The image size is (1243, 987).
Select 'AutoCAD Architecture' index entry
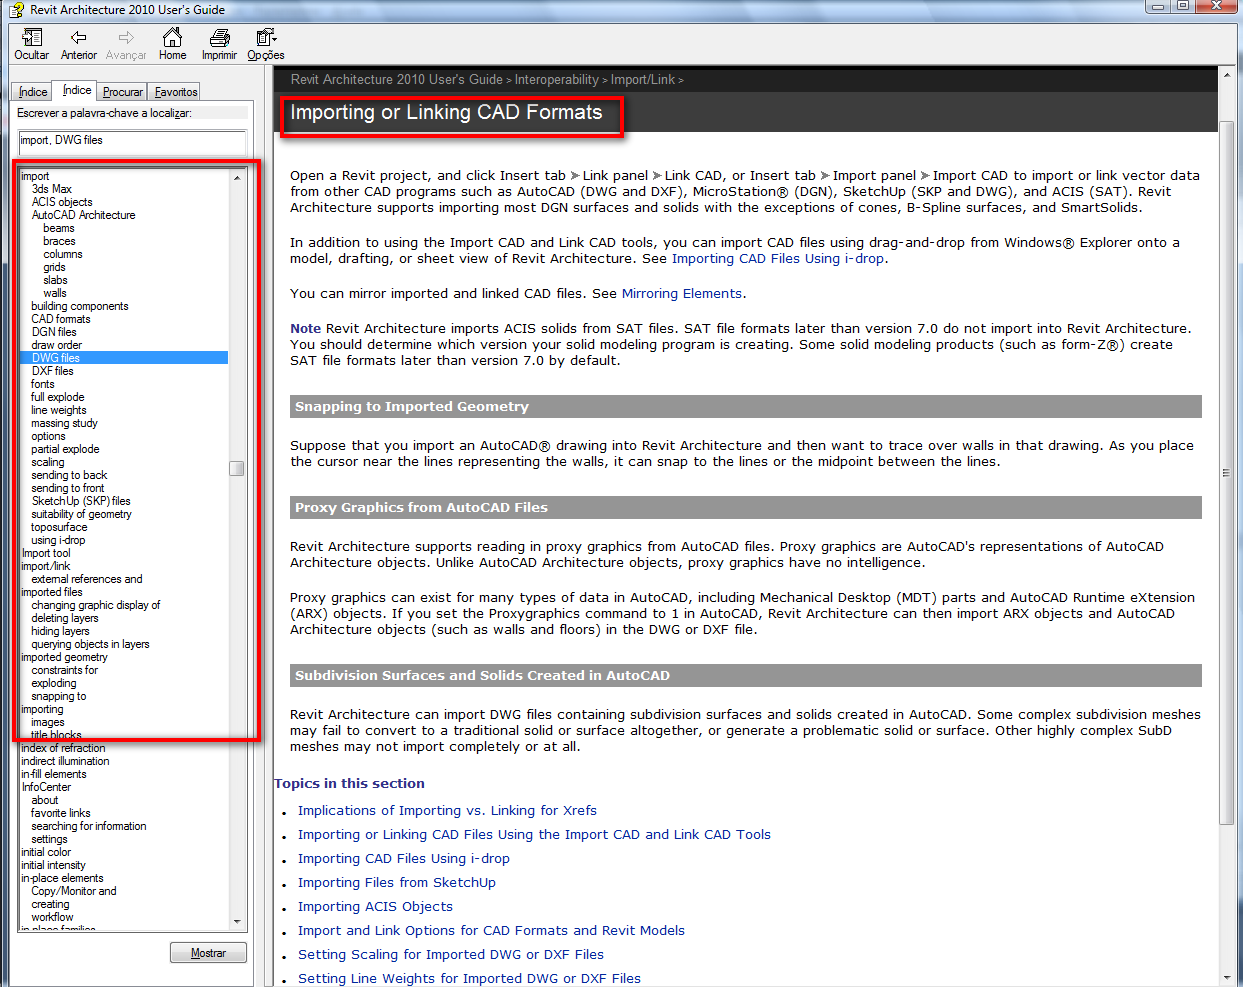pos(83,215)
